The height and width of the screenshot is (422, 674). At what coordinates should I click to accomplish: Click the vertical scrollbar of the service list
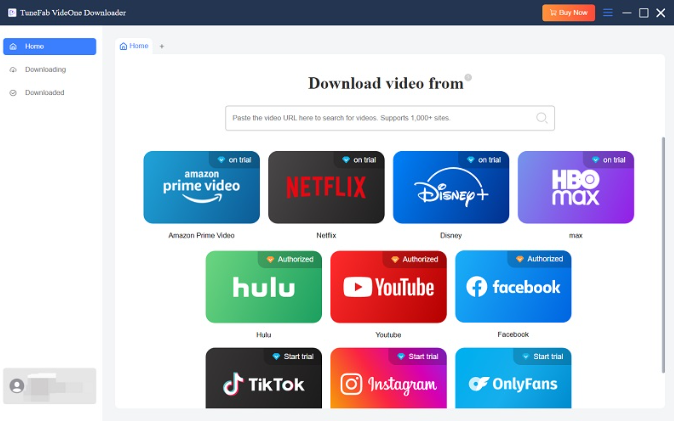[x=663, y=255]
